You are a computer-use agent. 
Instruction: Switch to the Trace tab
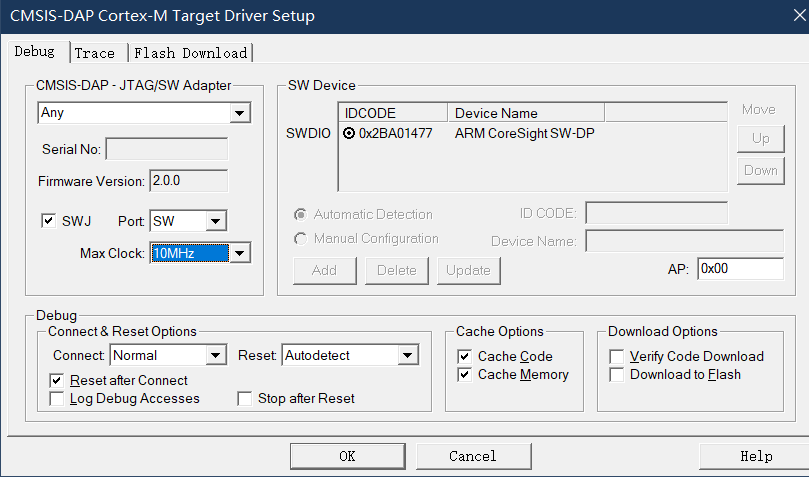[x=95, y=53]
